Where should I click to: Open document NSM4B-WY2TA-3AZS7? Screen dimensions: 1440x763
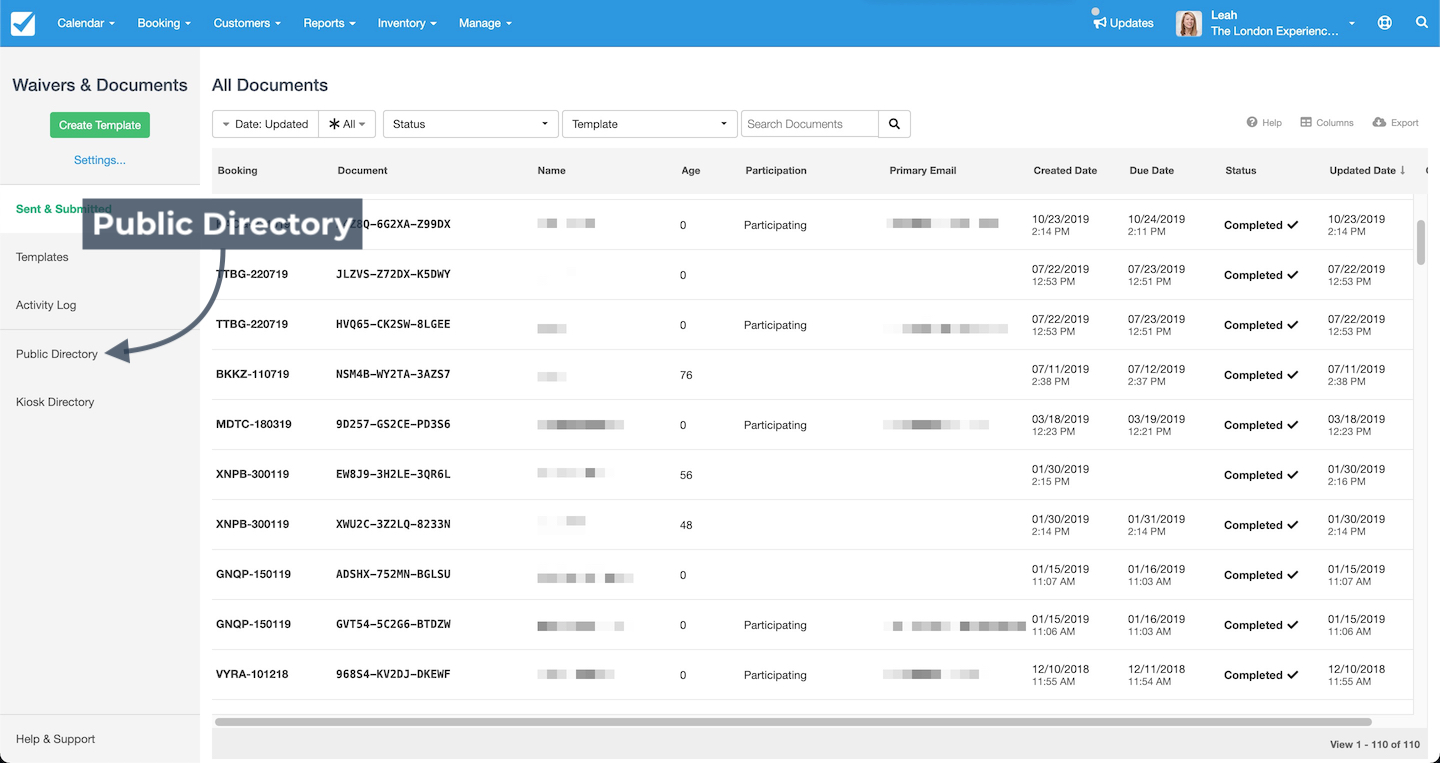point(393,374)
